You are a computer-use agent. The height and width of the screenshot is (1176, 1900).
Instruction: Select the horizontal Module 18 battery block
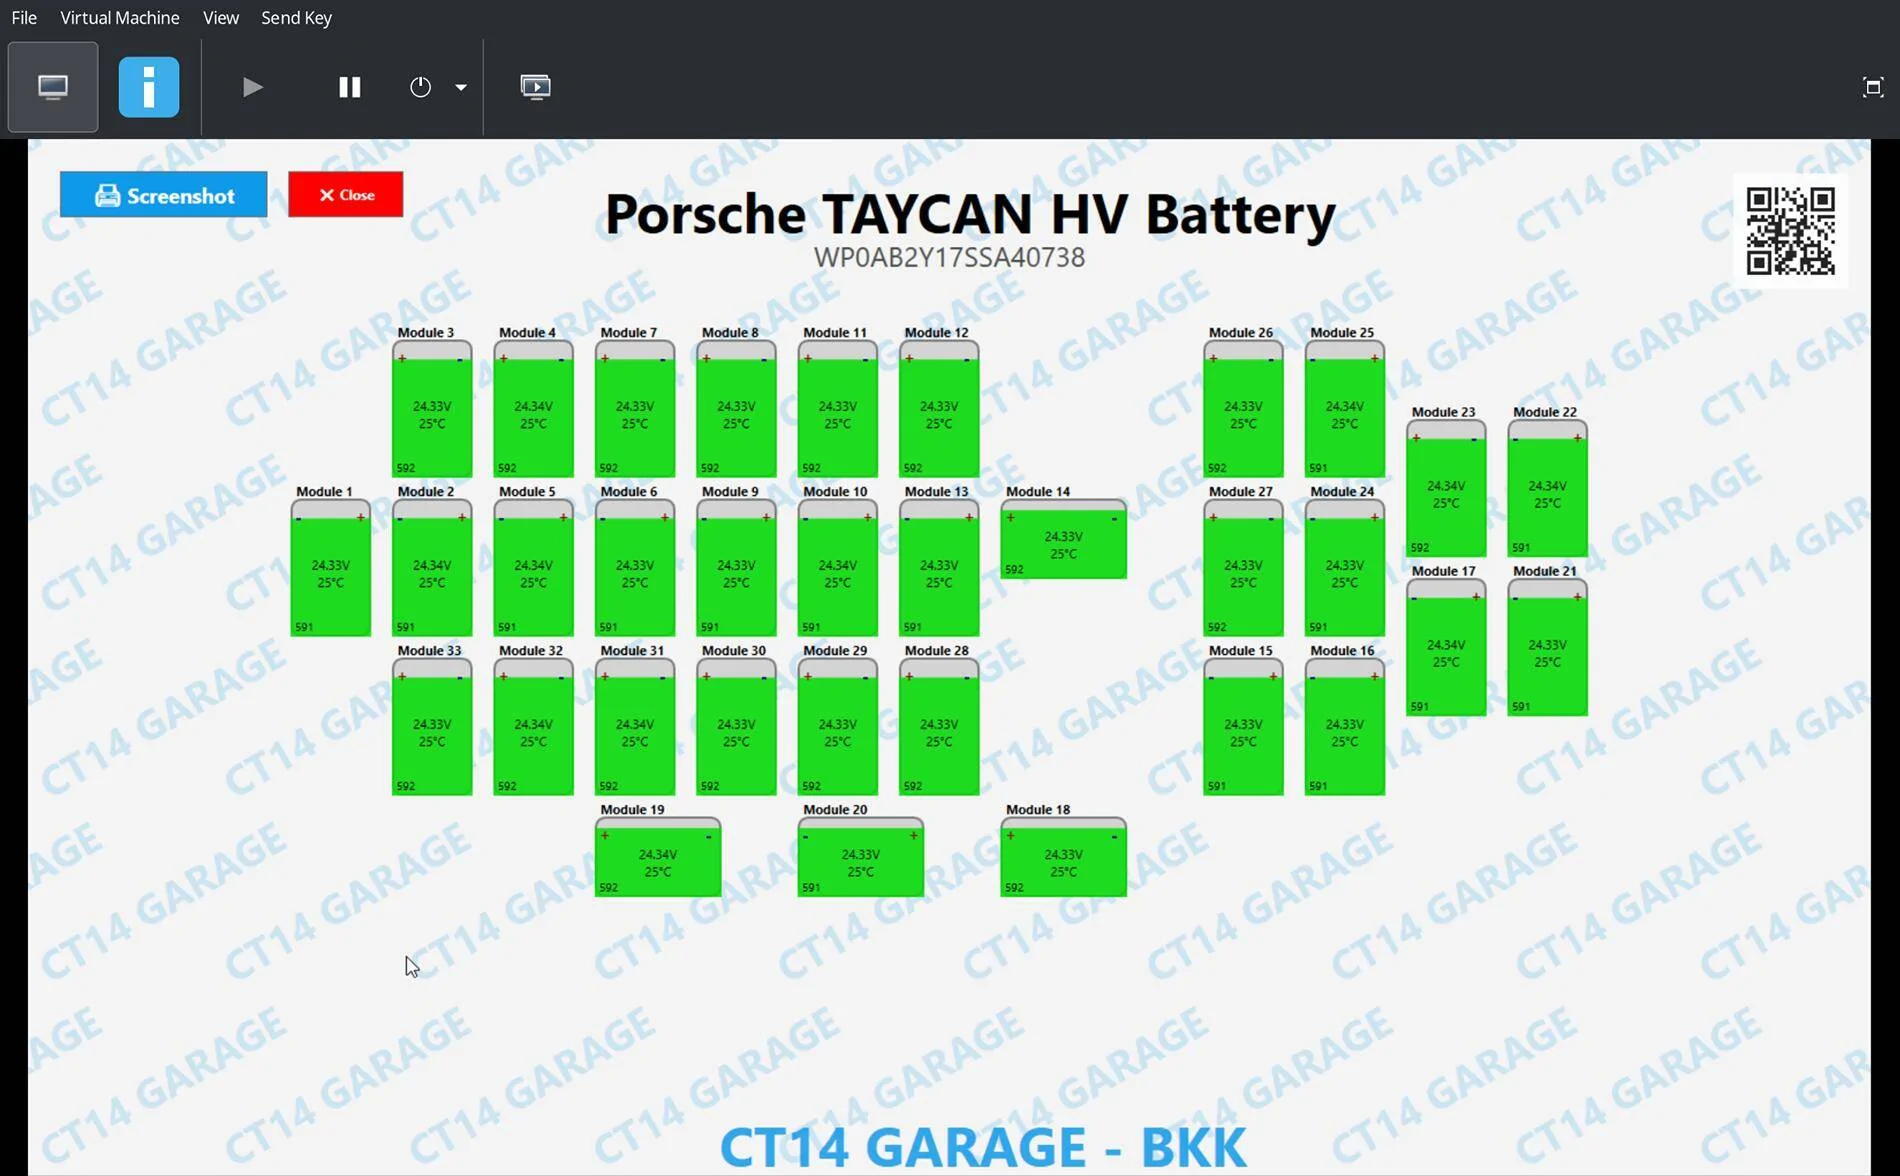pos(1064,857)
